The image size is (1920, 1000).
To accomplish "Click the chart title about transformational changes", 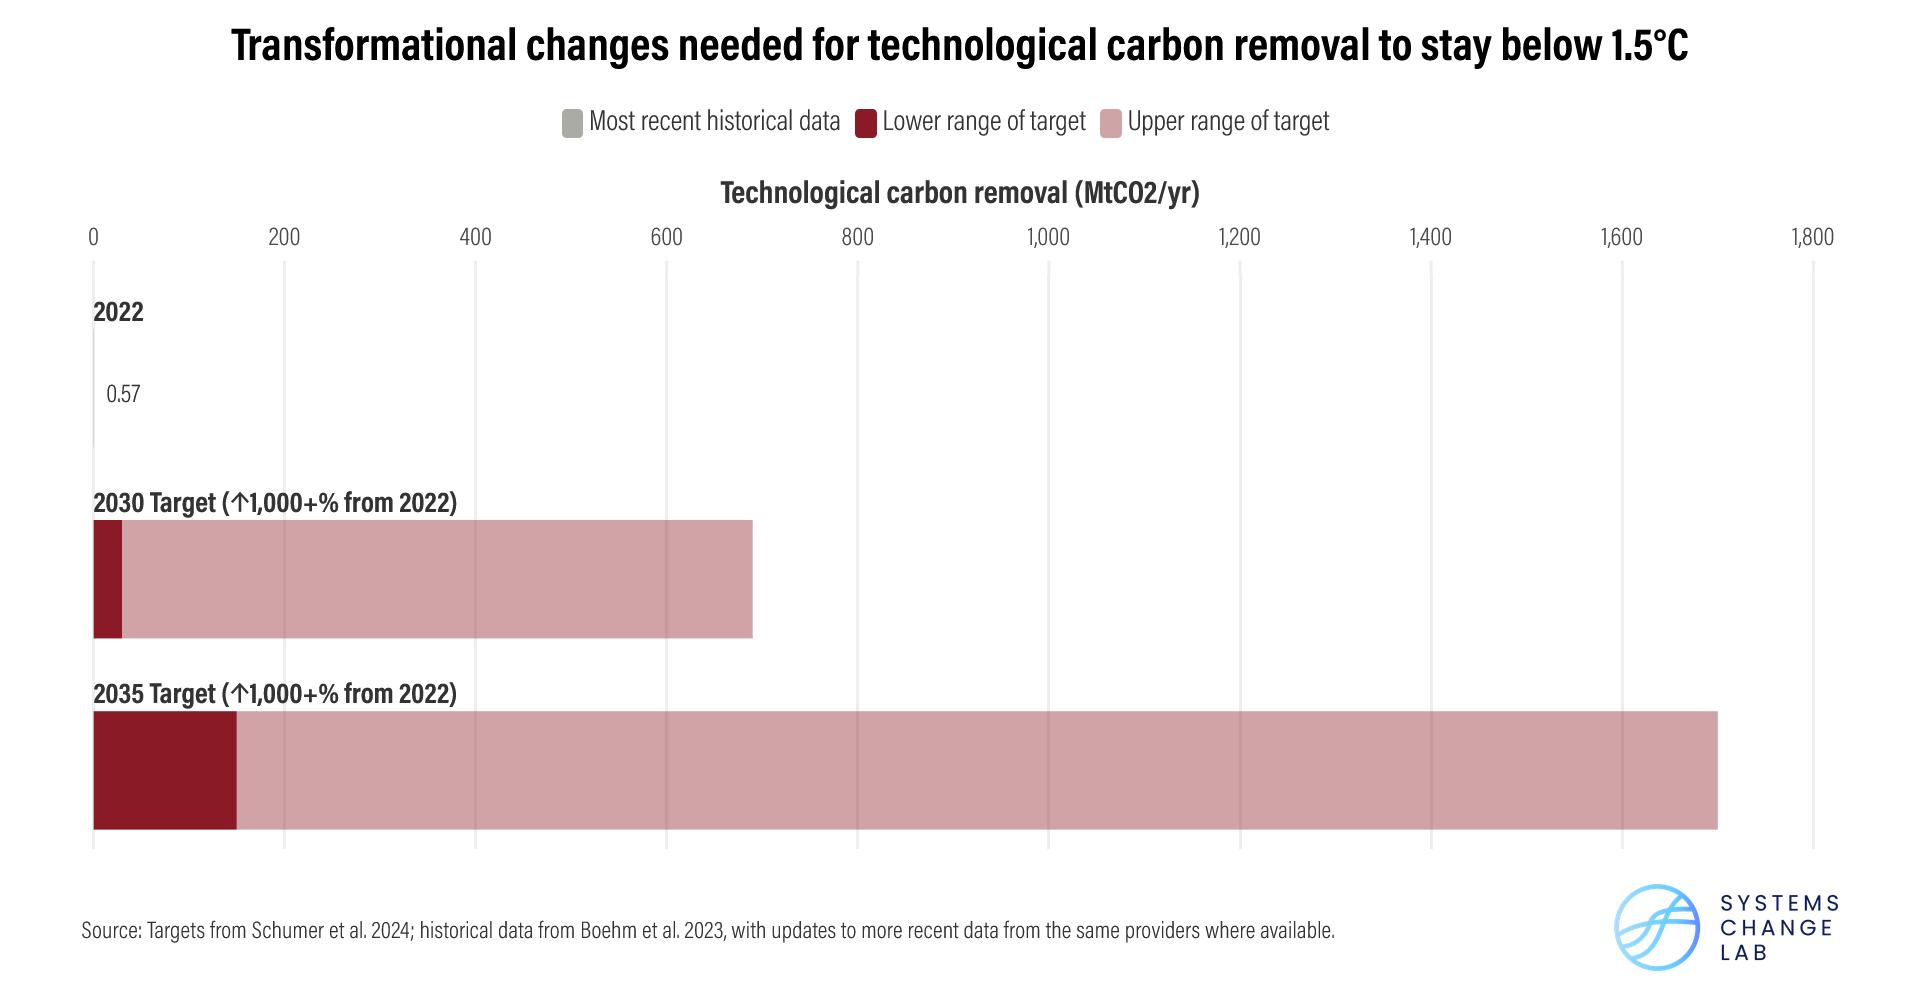I will (x=959, y=46).
